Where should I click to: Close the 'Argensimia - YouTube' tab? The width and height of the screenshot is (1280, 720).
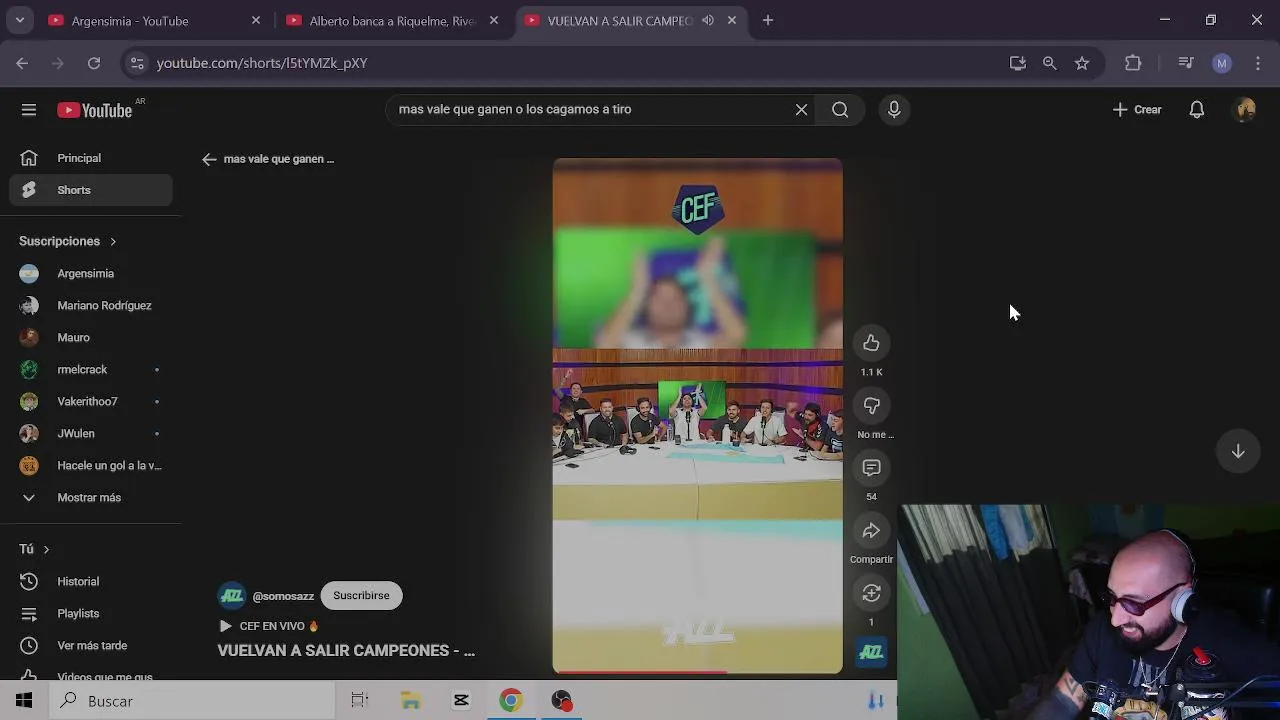[256, 20]
